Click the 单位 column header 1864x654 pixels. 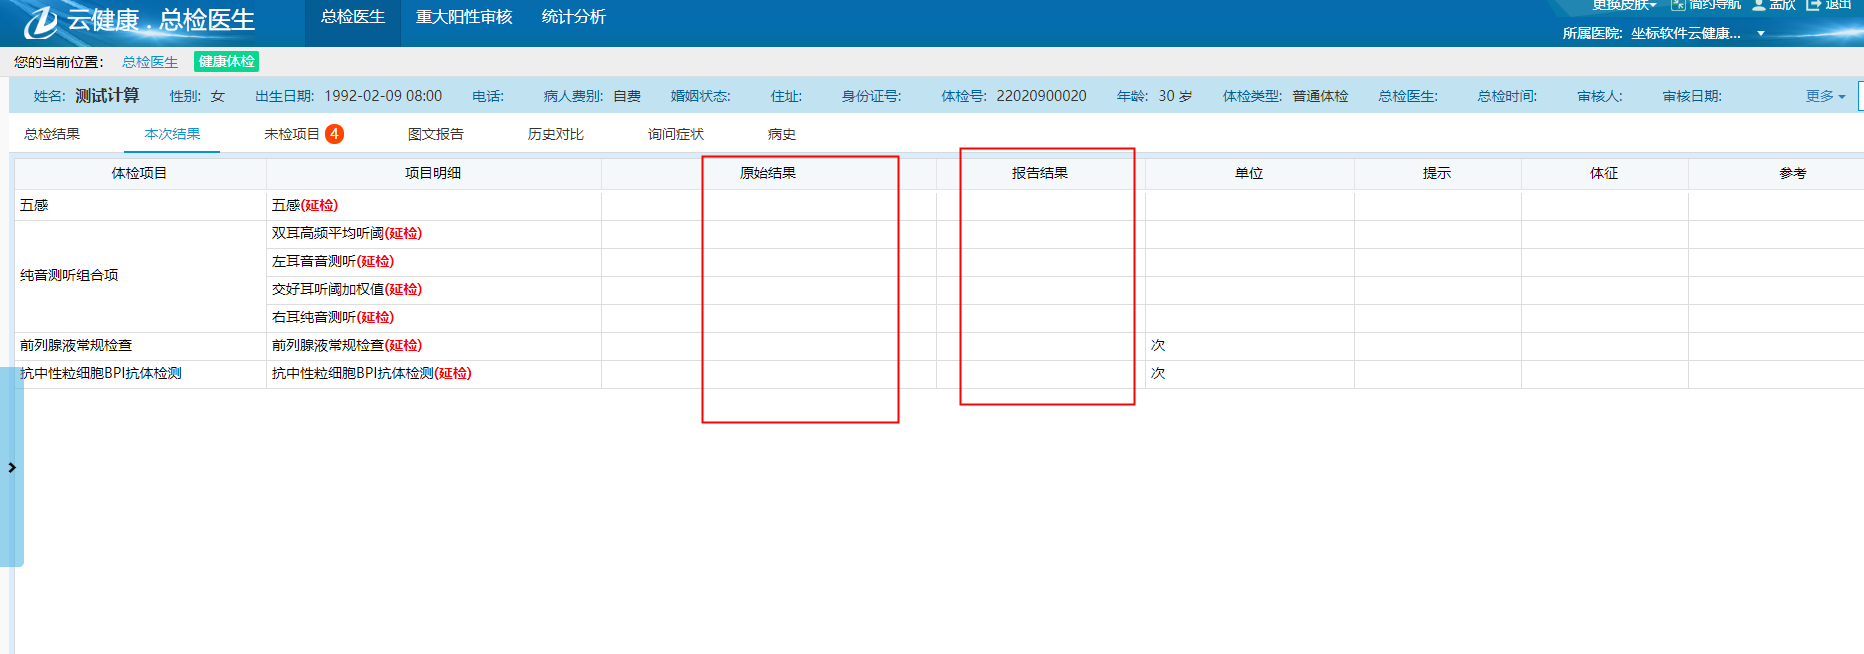click(x=1249, y=173)
